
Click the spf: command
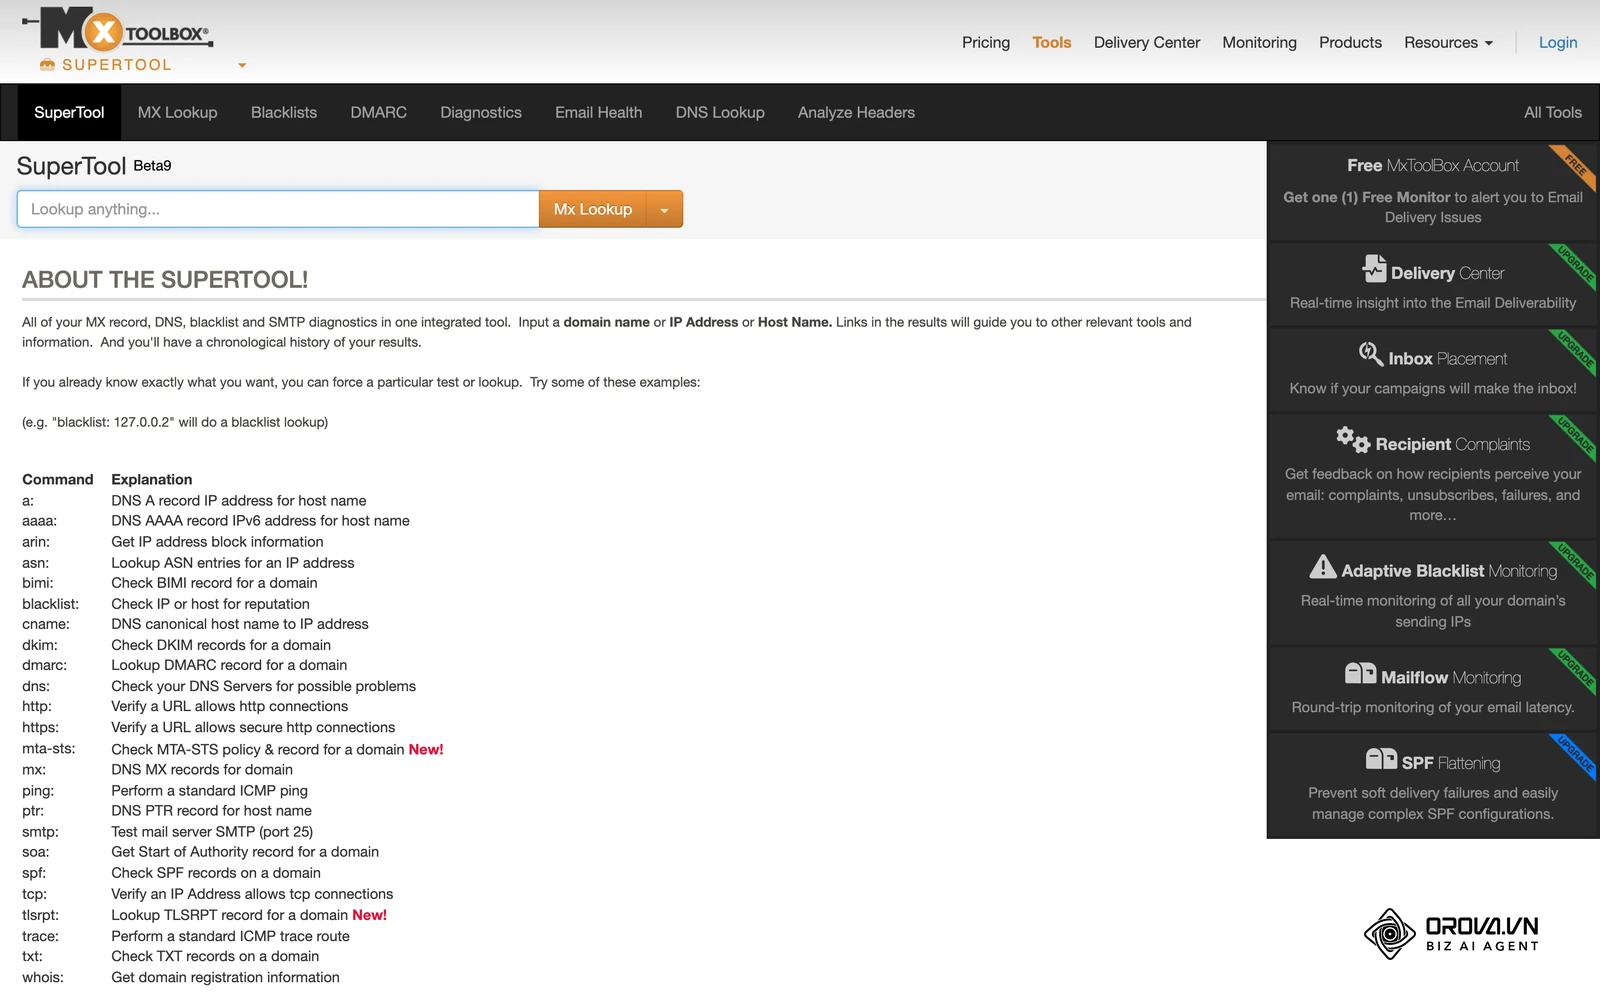34,873
